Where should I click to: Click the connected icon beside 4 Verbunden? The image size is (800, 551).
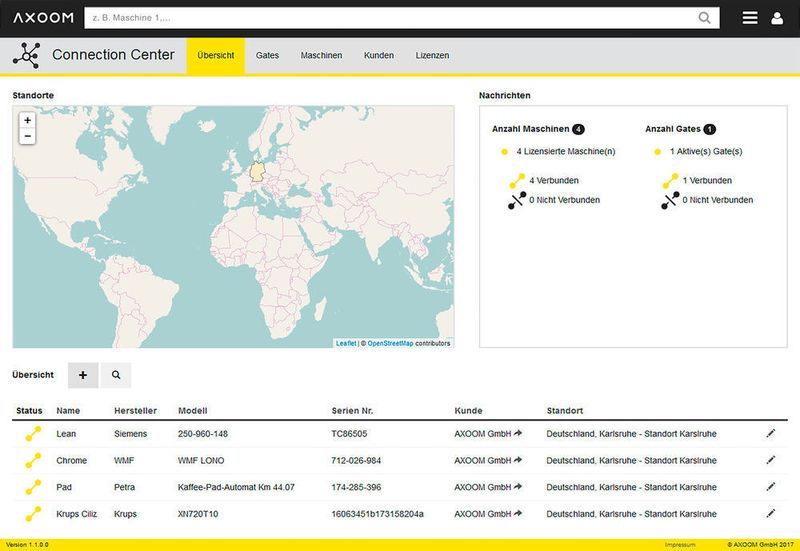517,181
